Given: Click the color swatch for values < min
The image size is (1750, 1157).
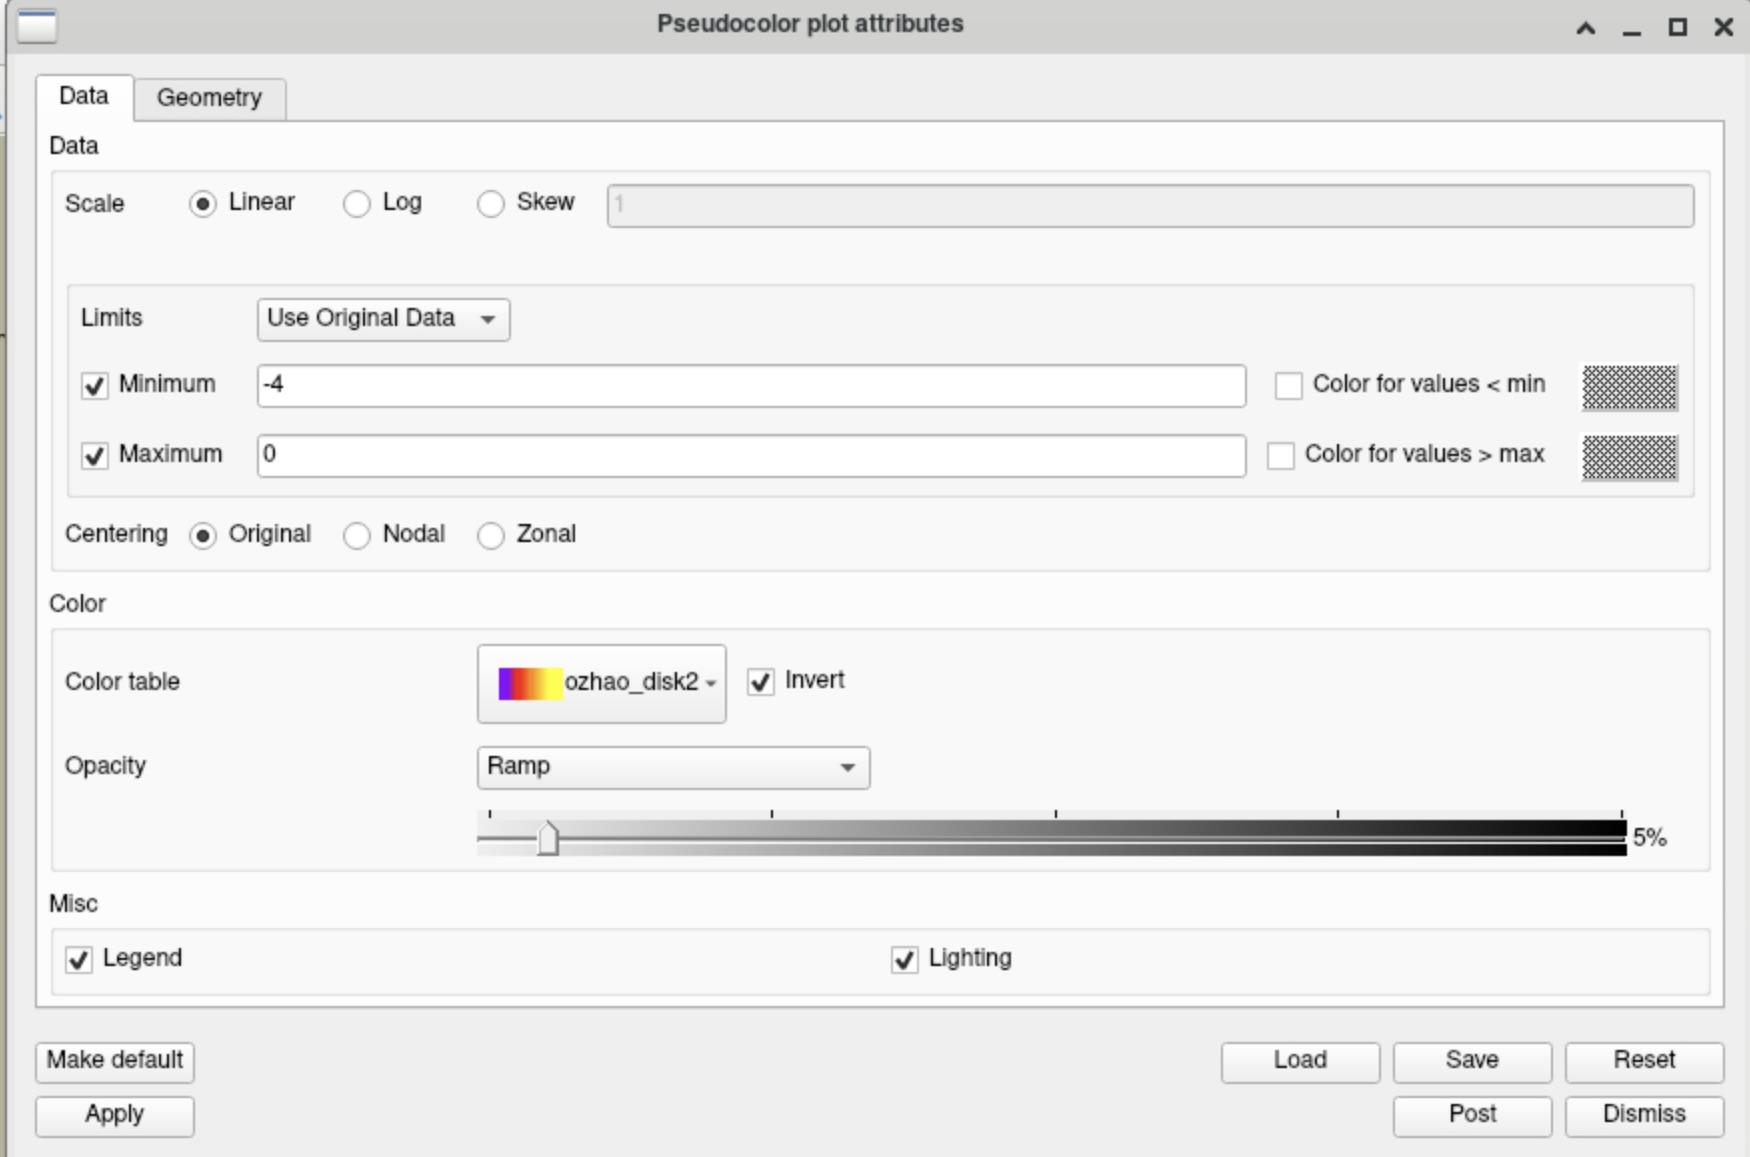Looking at the screenshot, I should pos(1628,387).
